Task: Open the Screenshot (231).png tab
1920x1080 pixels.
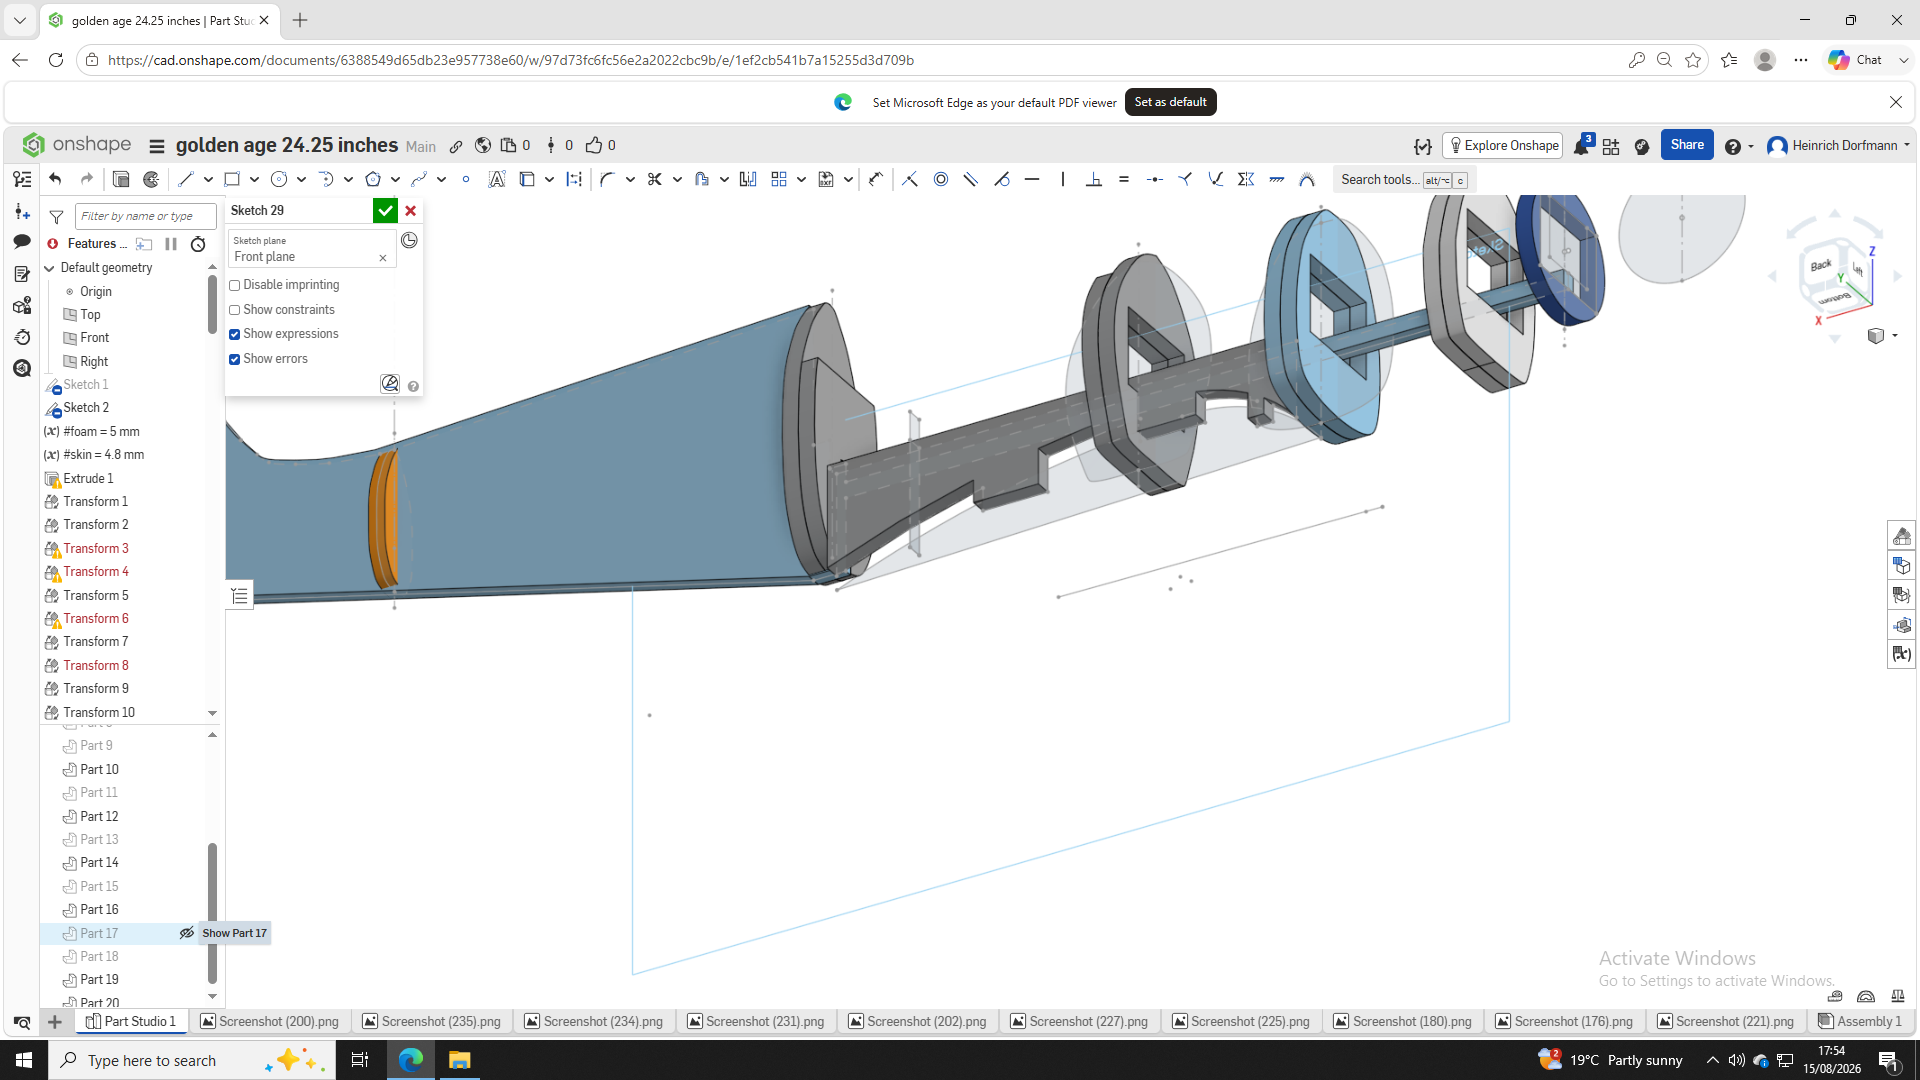Action: [x=756, y=1021]
